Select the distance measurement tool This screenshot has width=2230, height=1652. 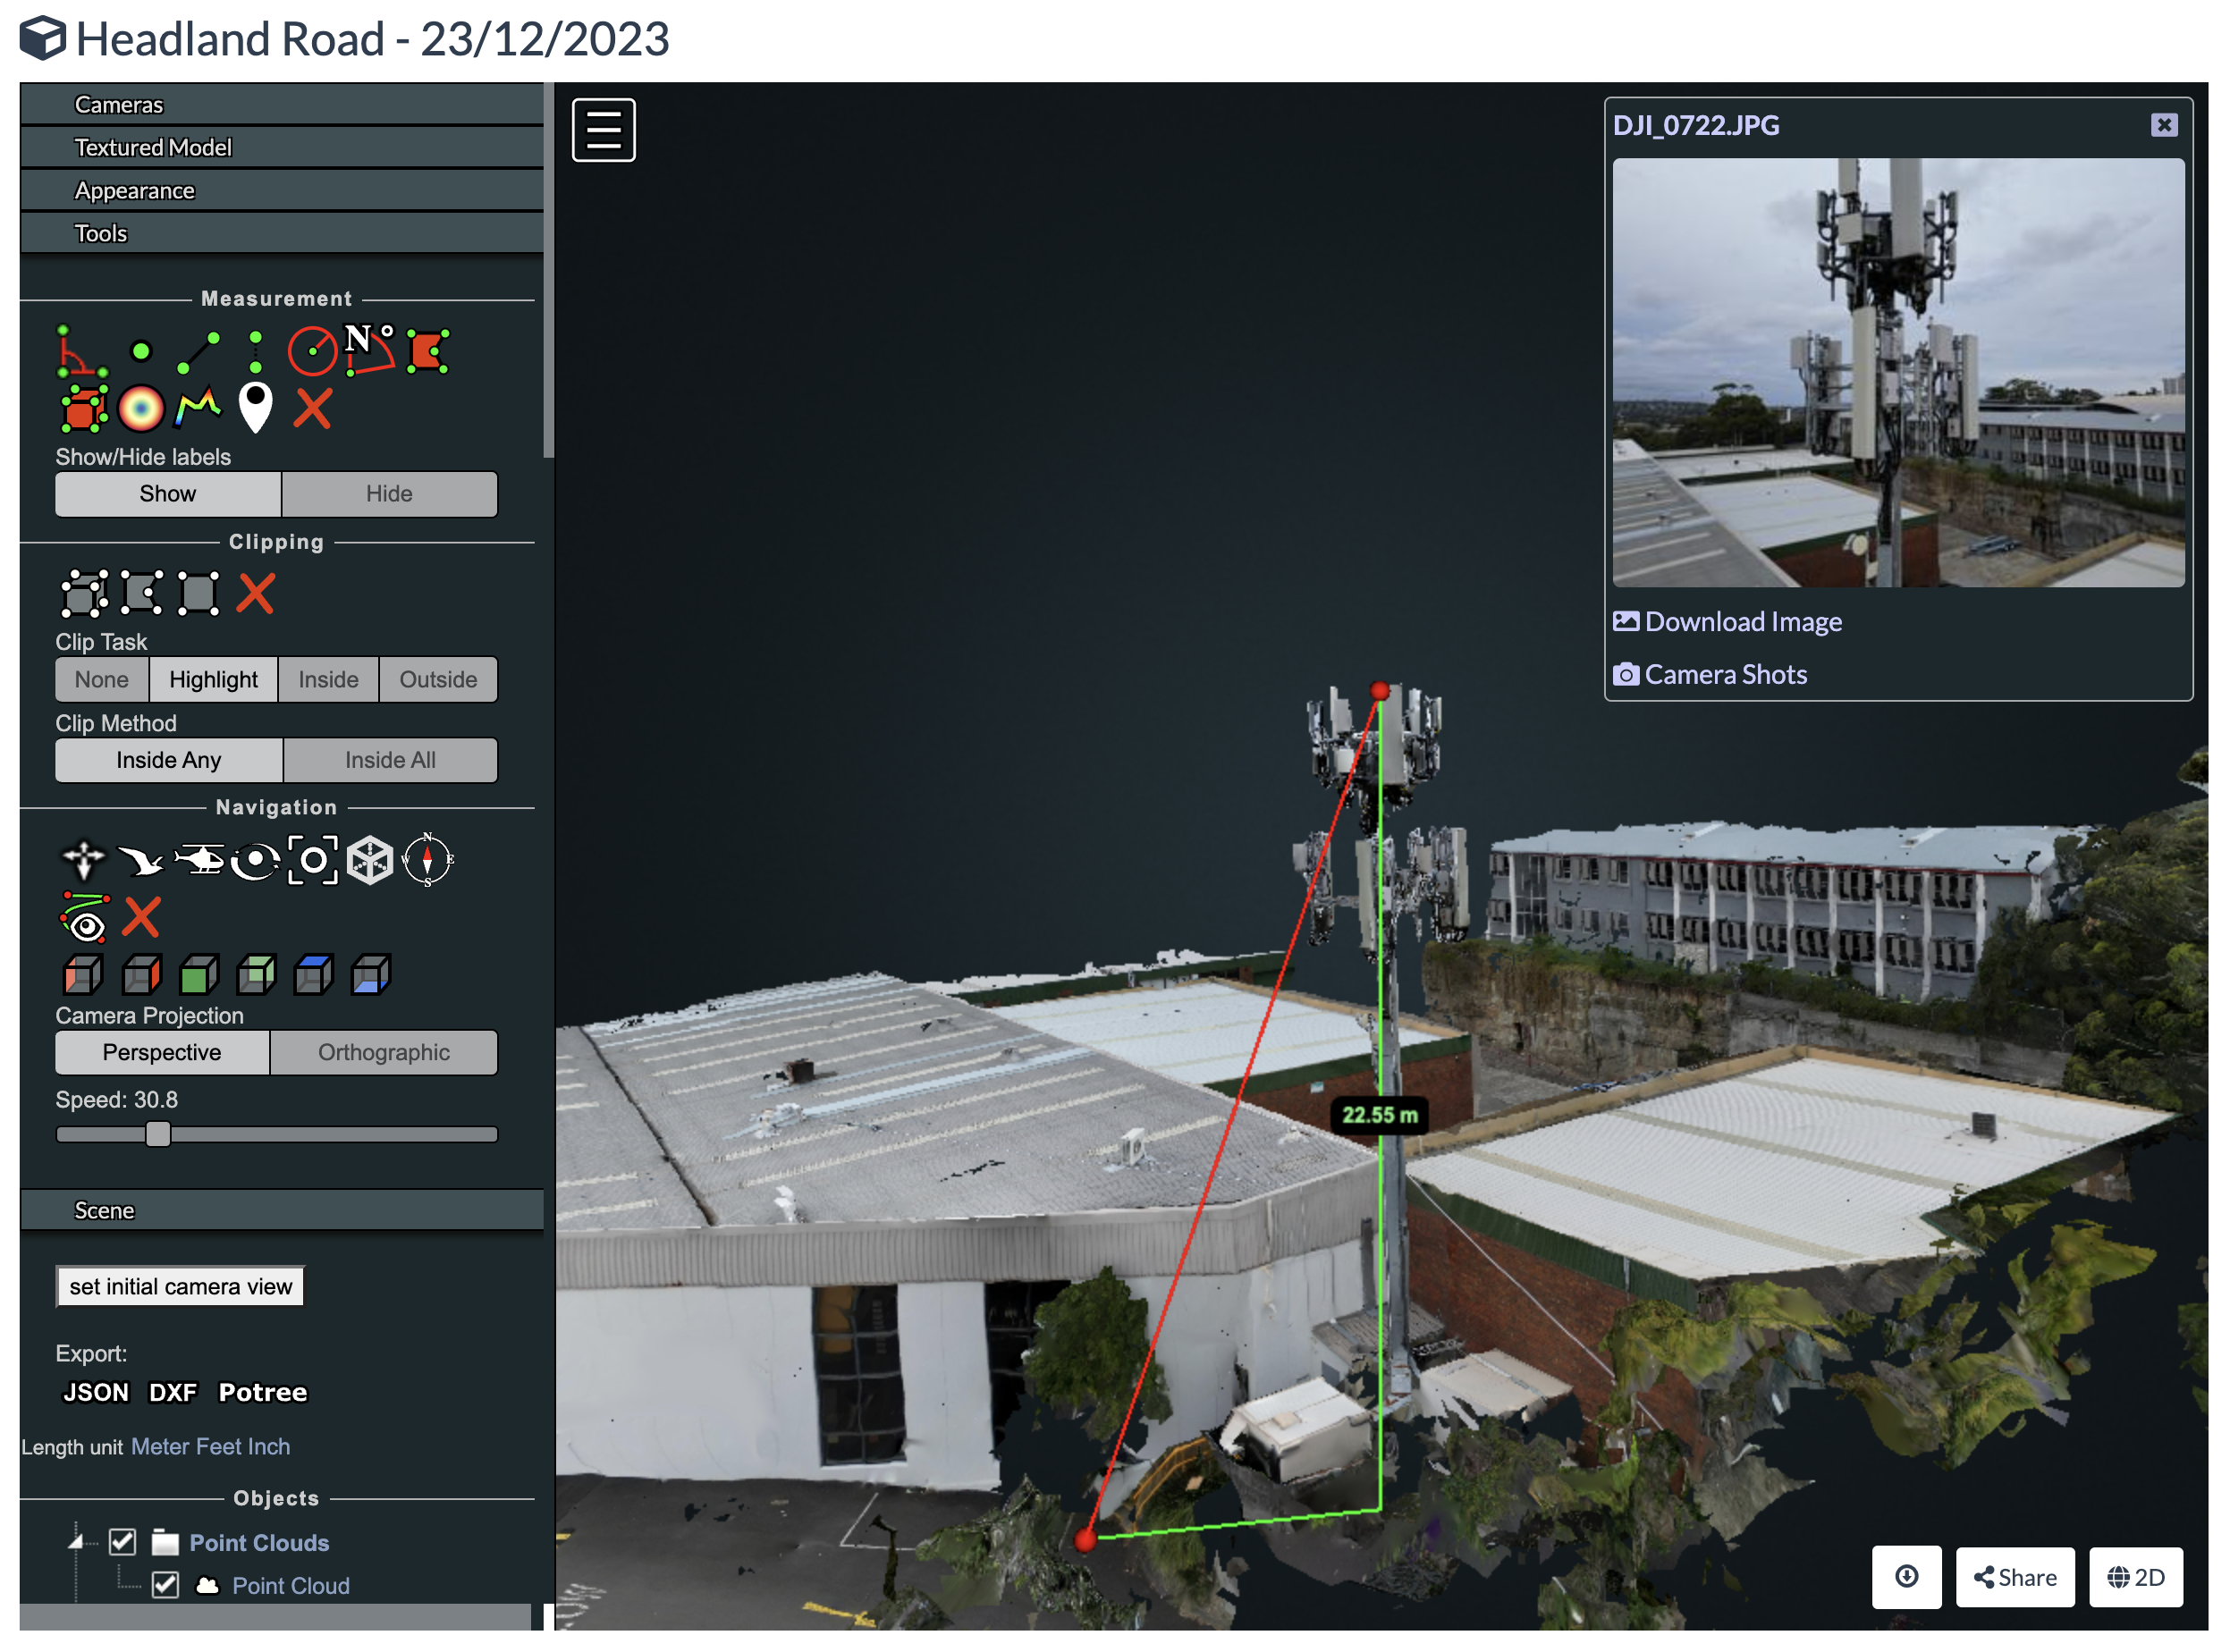click(198, 352)
